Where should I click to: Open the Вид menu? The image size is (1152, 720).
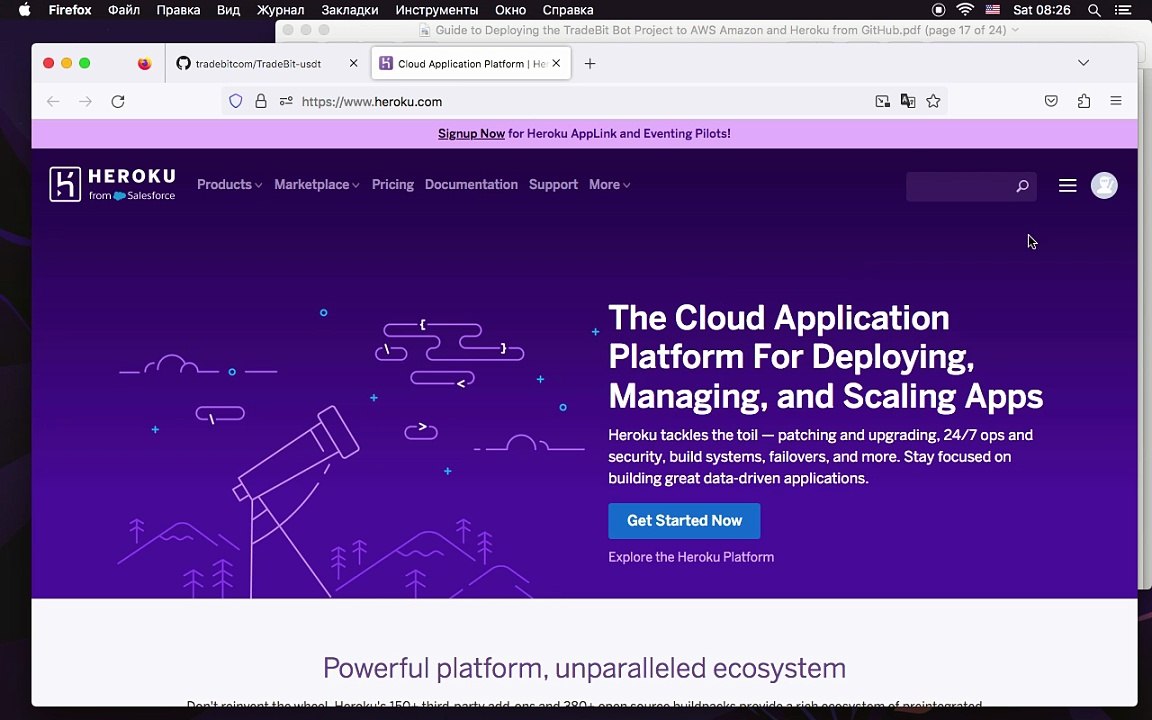[228, 10]
